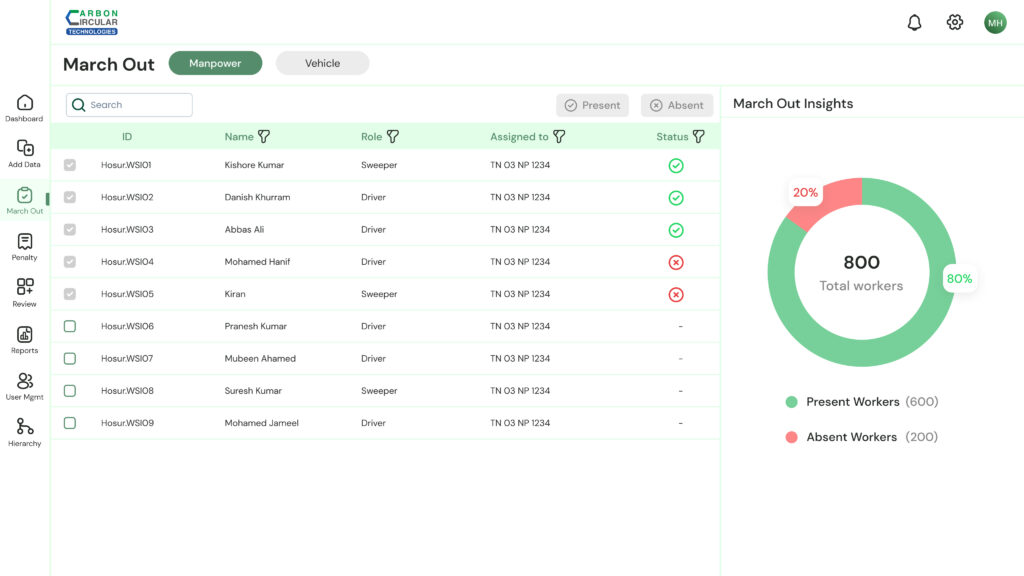Click the Search input field
1024x576 pixels.
136,105
